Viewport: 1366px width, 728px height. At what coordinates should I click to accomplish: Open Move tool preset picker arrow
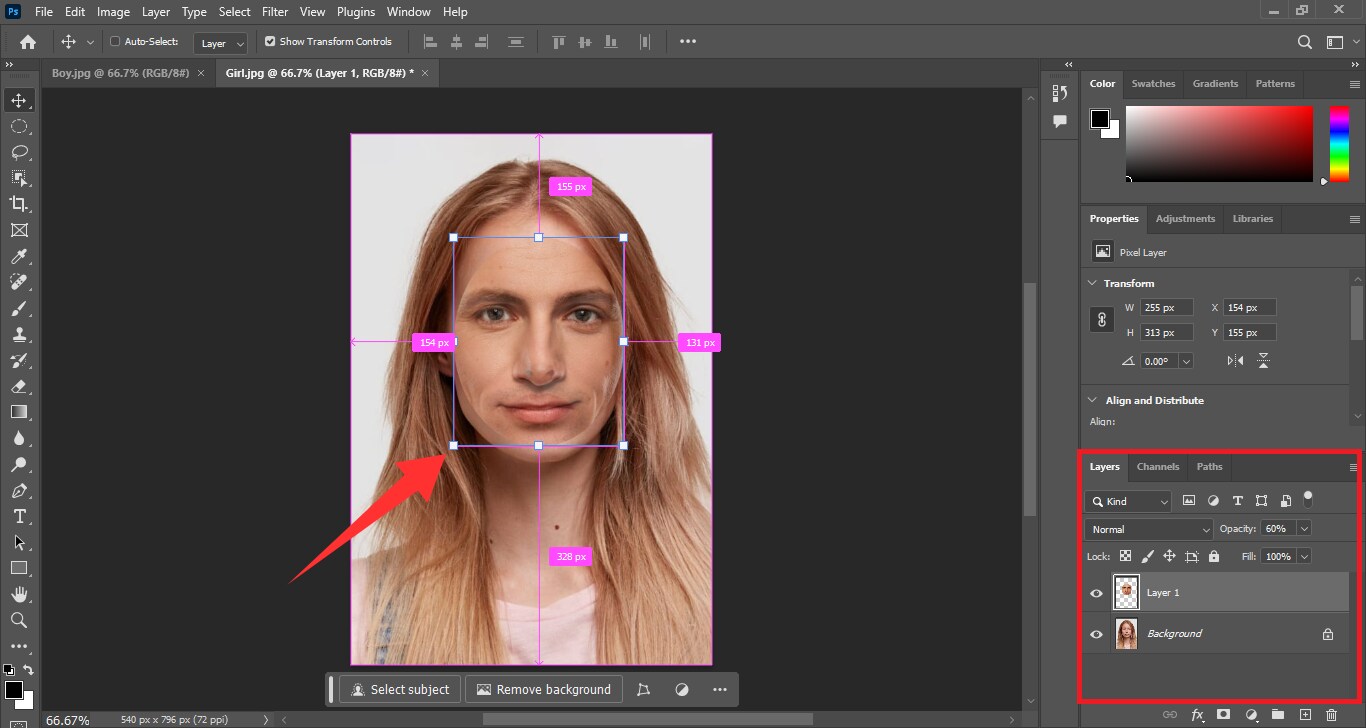[x=90, y=42]
